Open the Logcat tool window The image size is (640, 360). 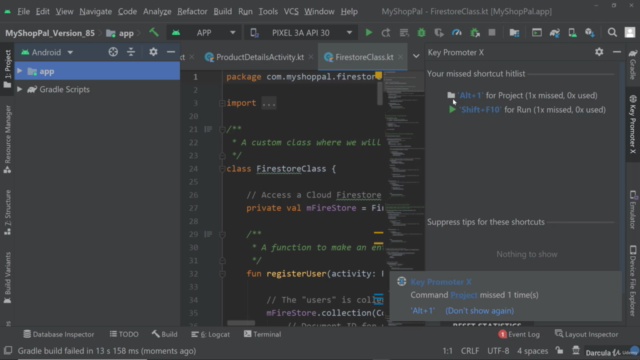pyautogui.click(x=211, y=334)
